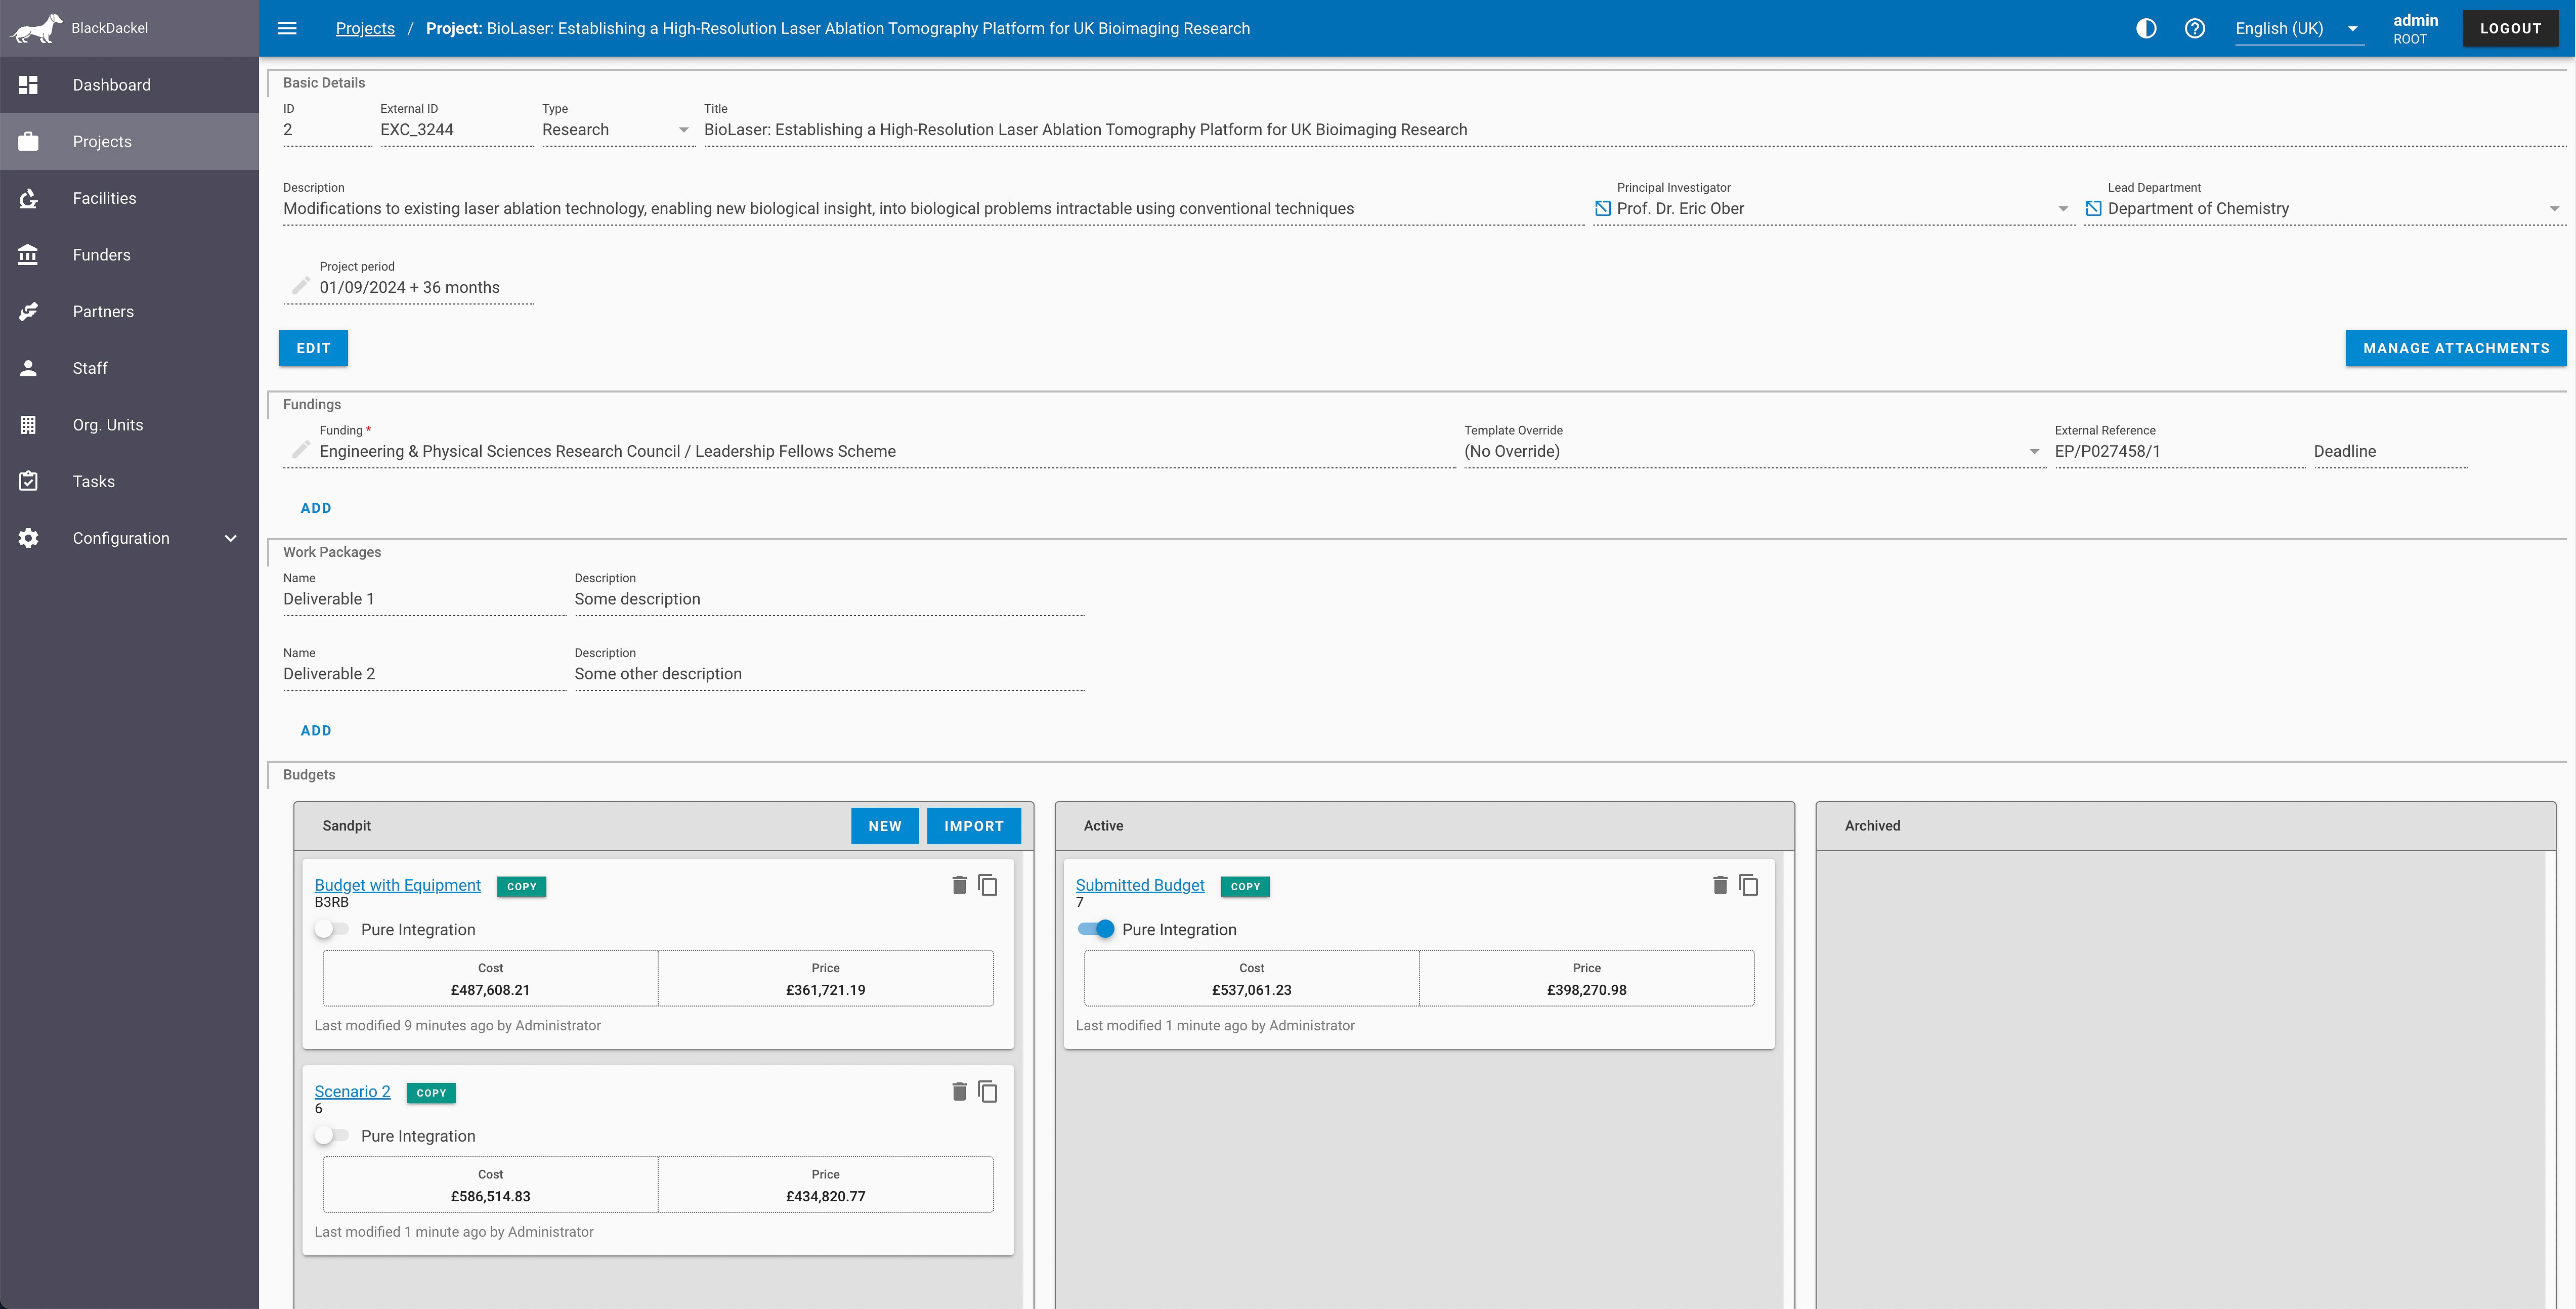Open the project Type dropdown
2576x1309 pixels.
(x=618, y=129)
